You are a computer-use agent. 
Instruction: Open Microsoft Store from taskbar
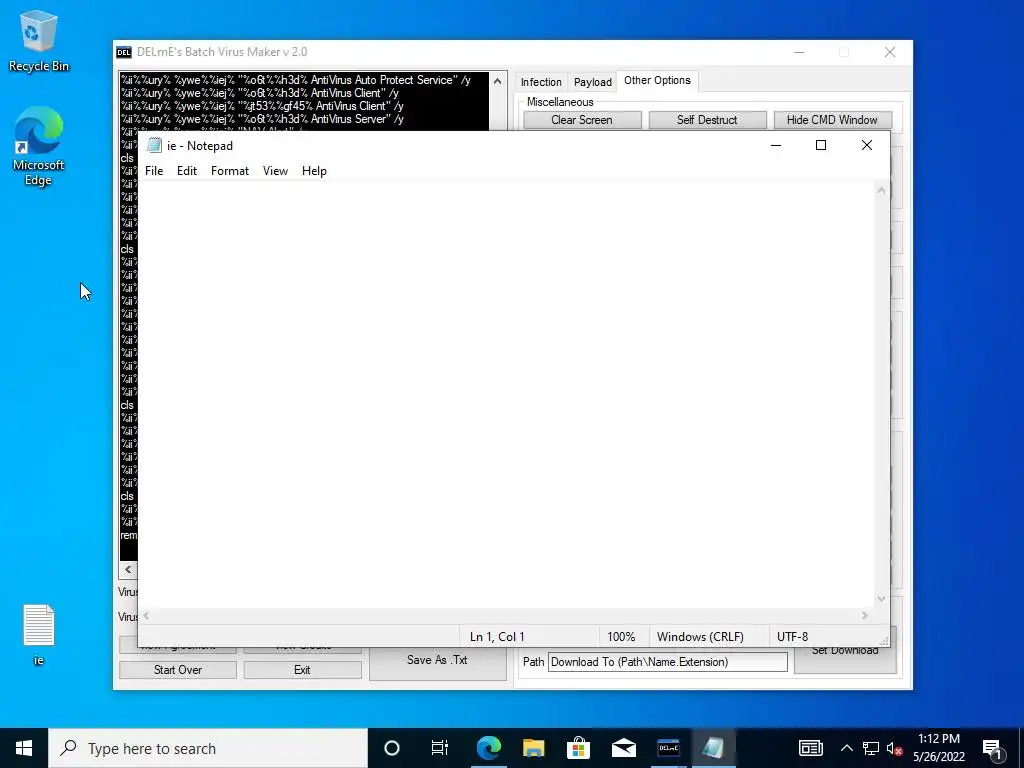579,748
